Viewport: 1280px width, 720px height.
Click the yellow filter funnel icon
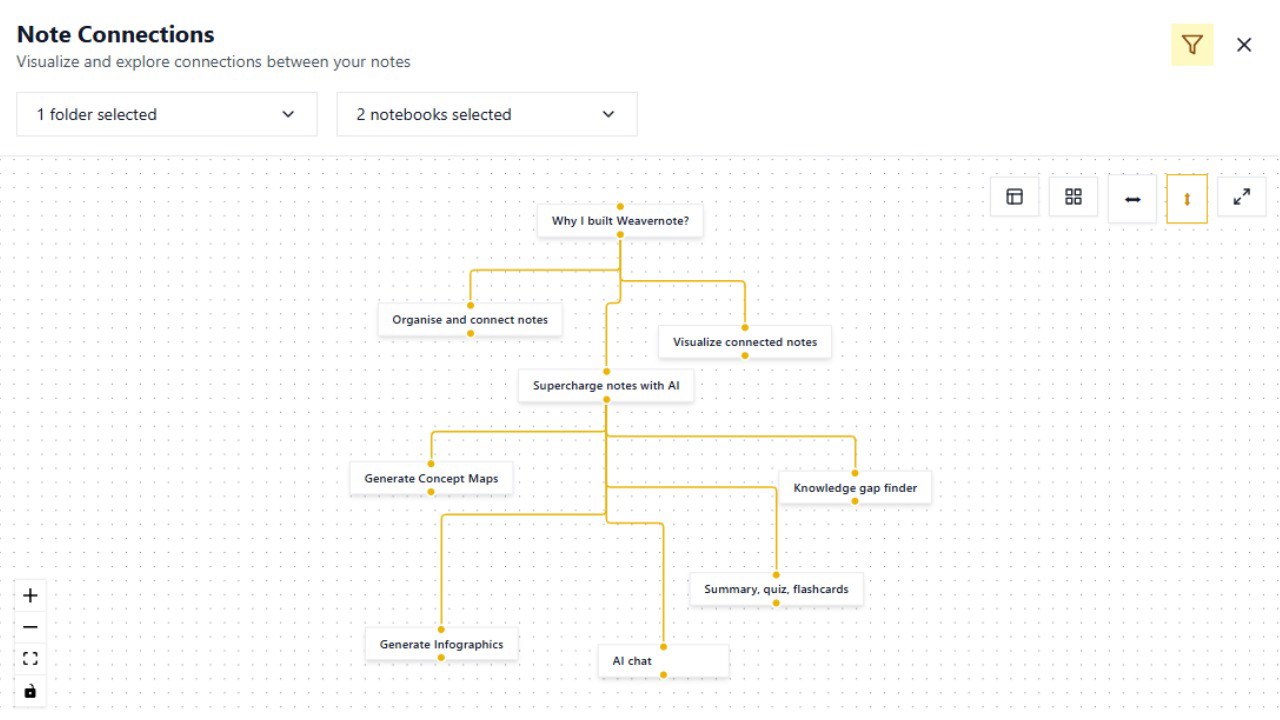[x=1192, y=45]
